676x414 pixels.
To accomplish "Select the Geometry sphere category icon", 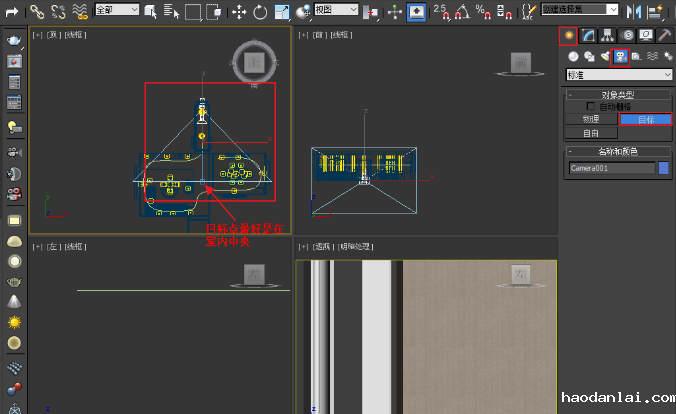I will coord(573,56).
